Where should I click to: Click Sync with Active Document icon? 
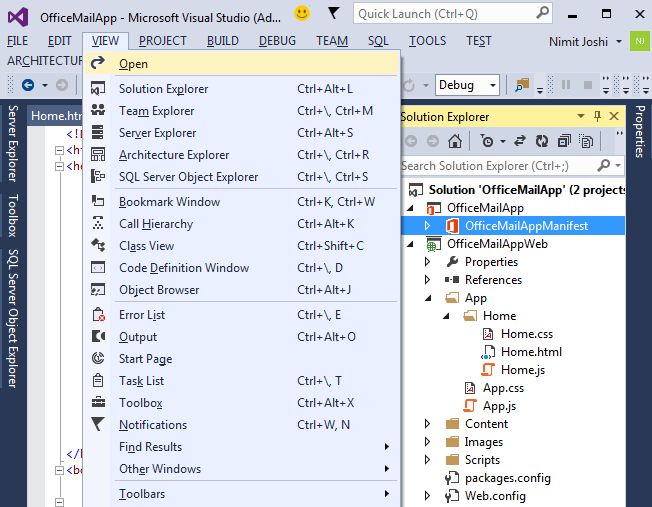520,142
